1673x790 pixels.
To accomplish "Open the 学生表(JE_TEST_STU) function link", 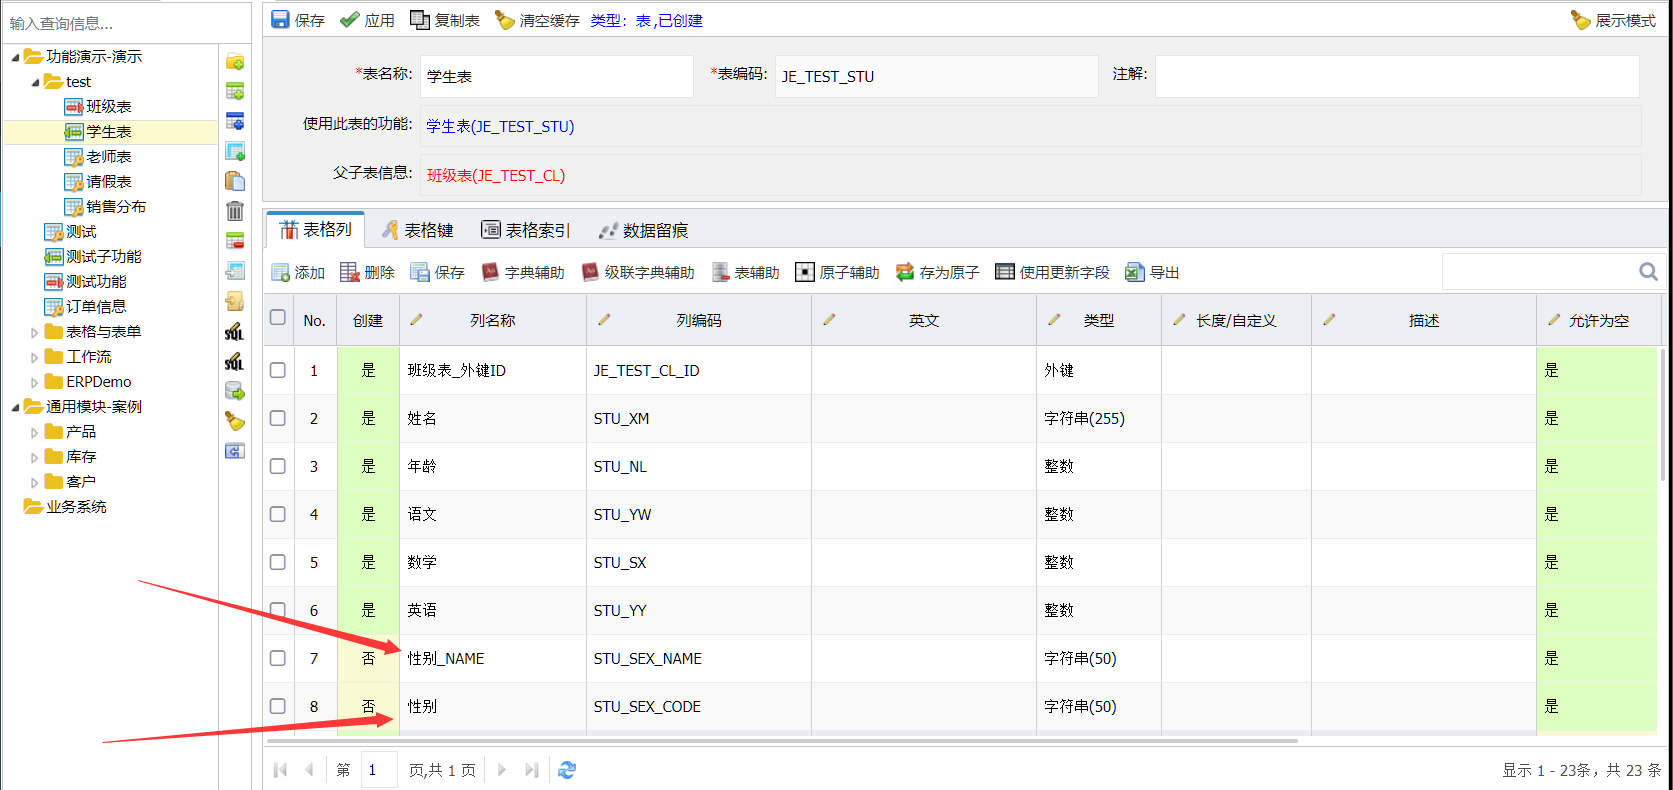I will pos(500,126).
